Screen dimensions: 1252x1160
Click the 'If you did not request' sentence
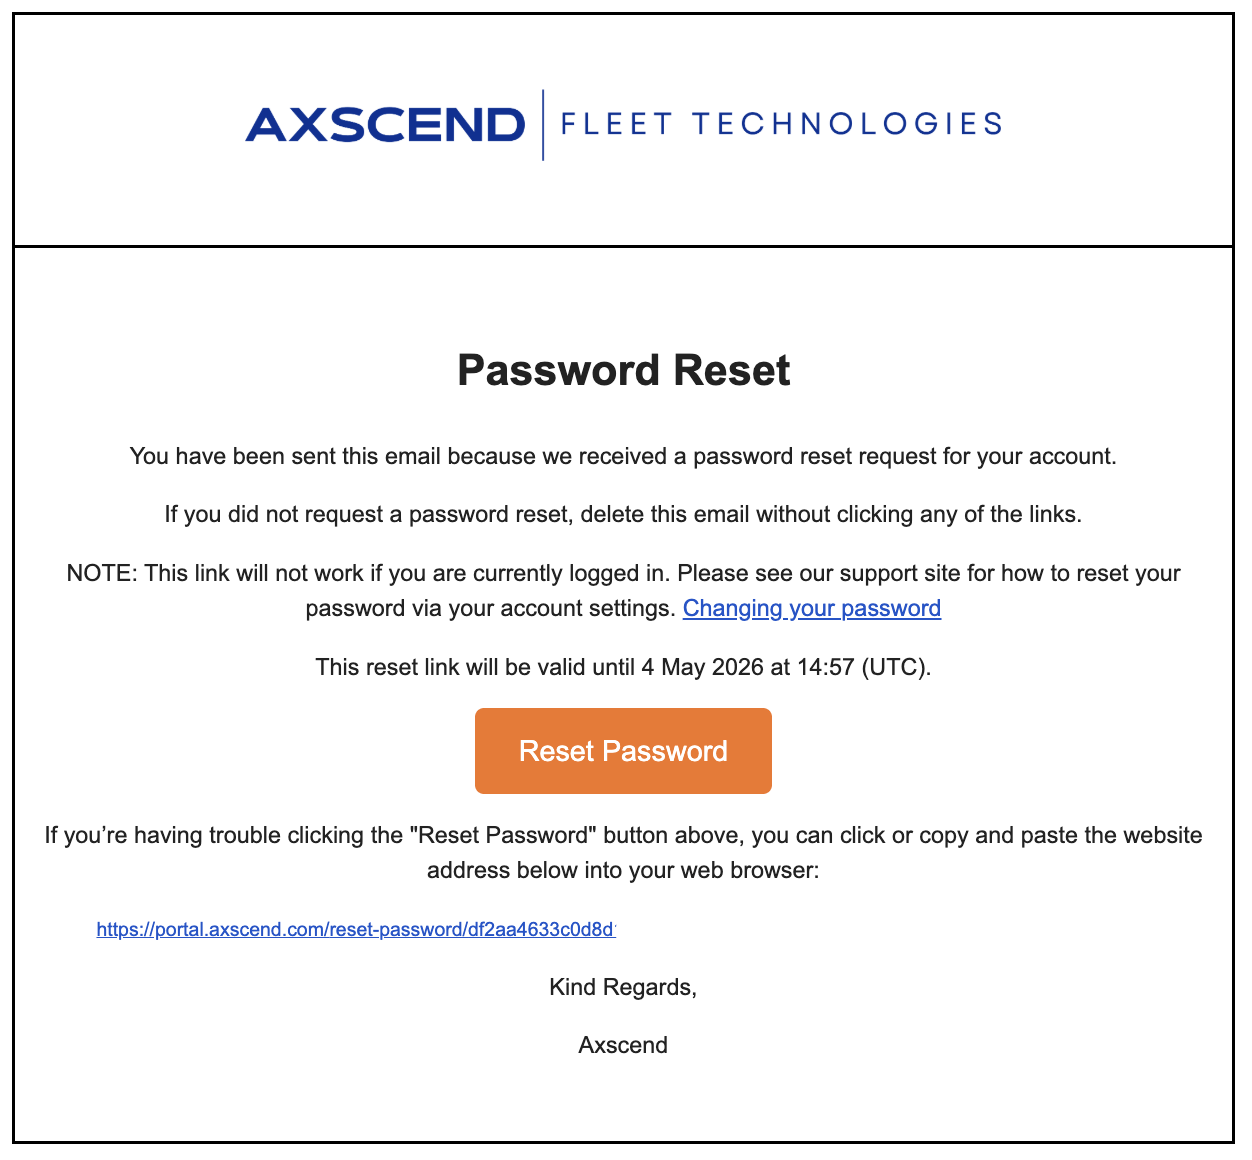coord(623,514)
